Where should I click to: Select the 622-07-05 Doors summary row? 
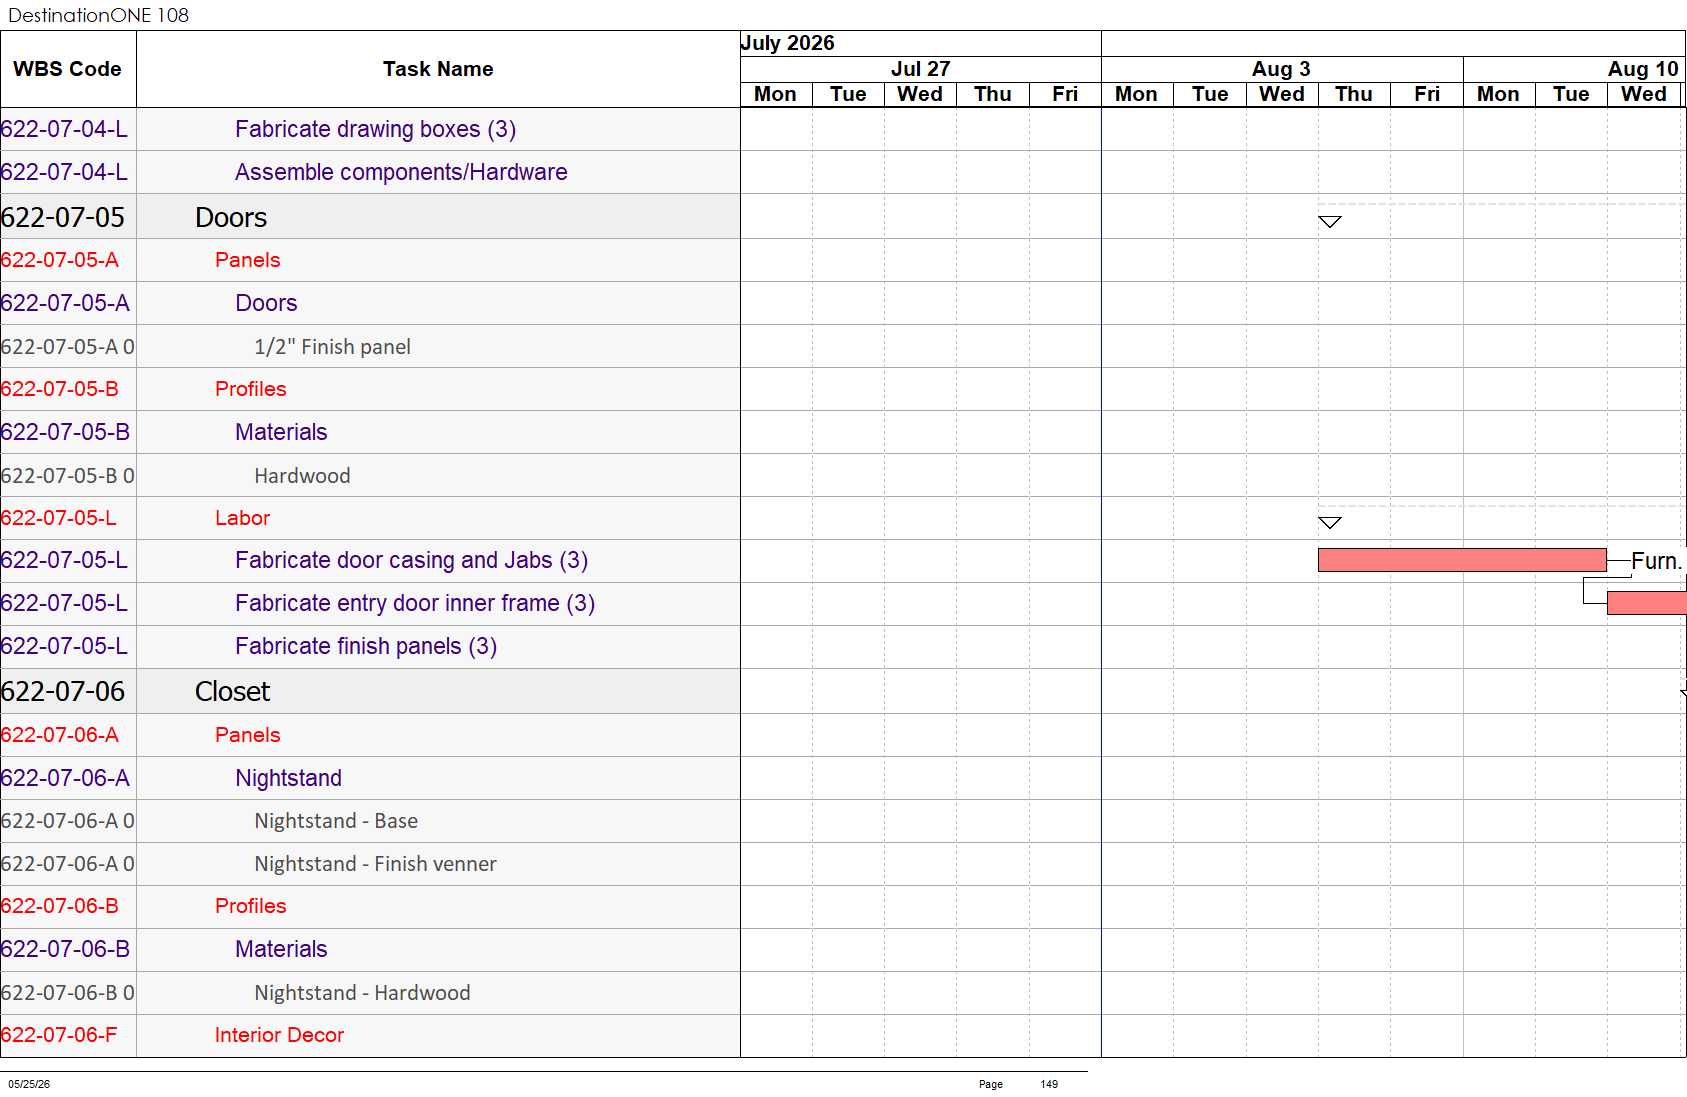(370, 217)
